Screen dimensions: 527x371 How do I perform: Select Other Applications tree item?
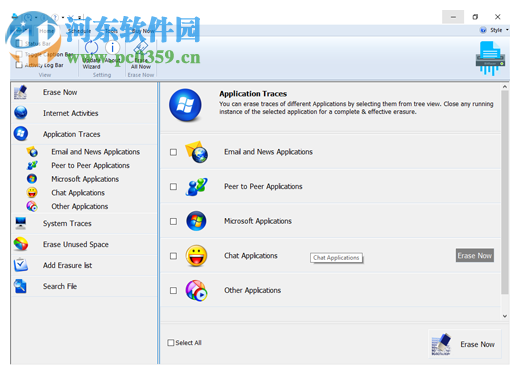[x=79, y=206]
